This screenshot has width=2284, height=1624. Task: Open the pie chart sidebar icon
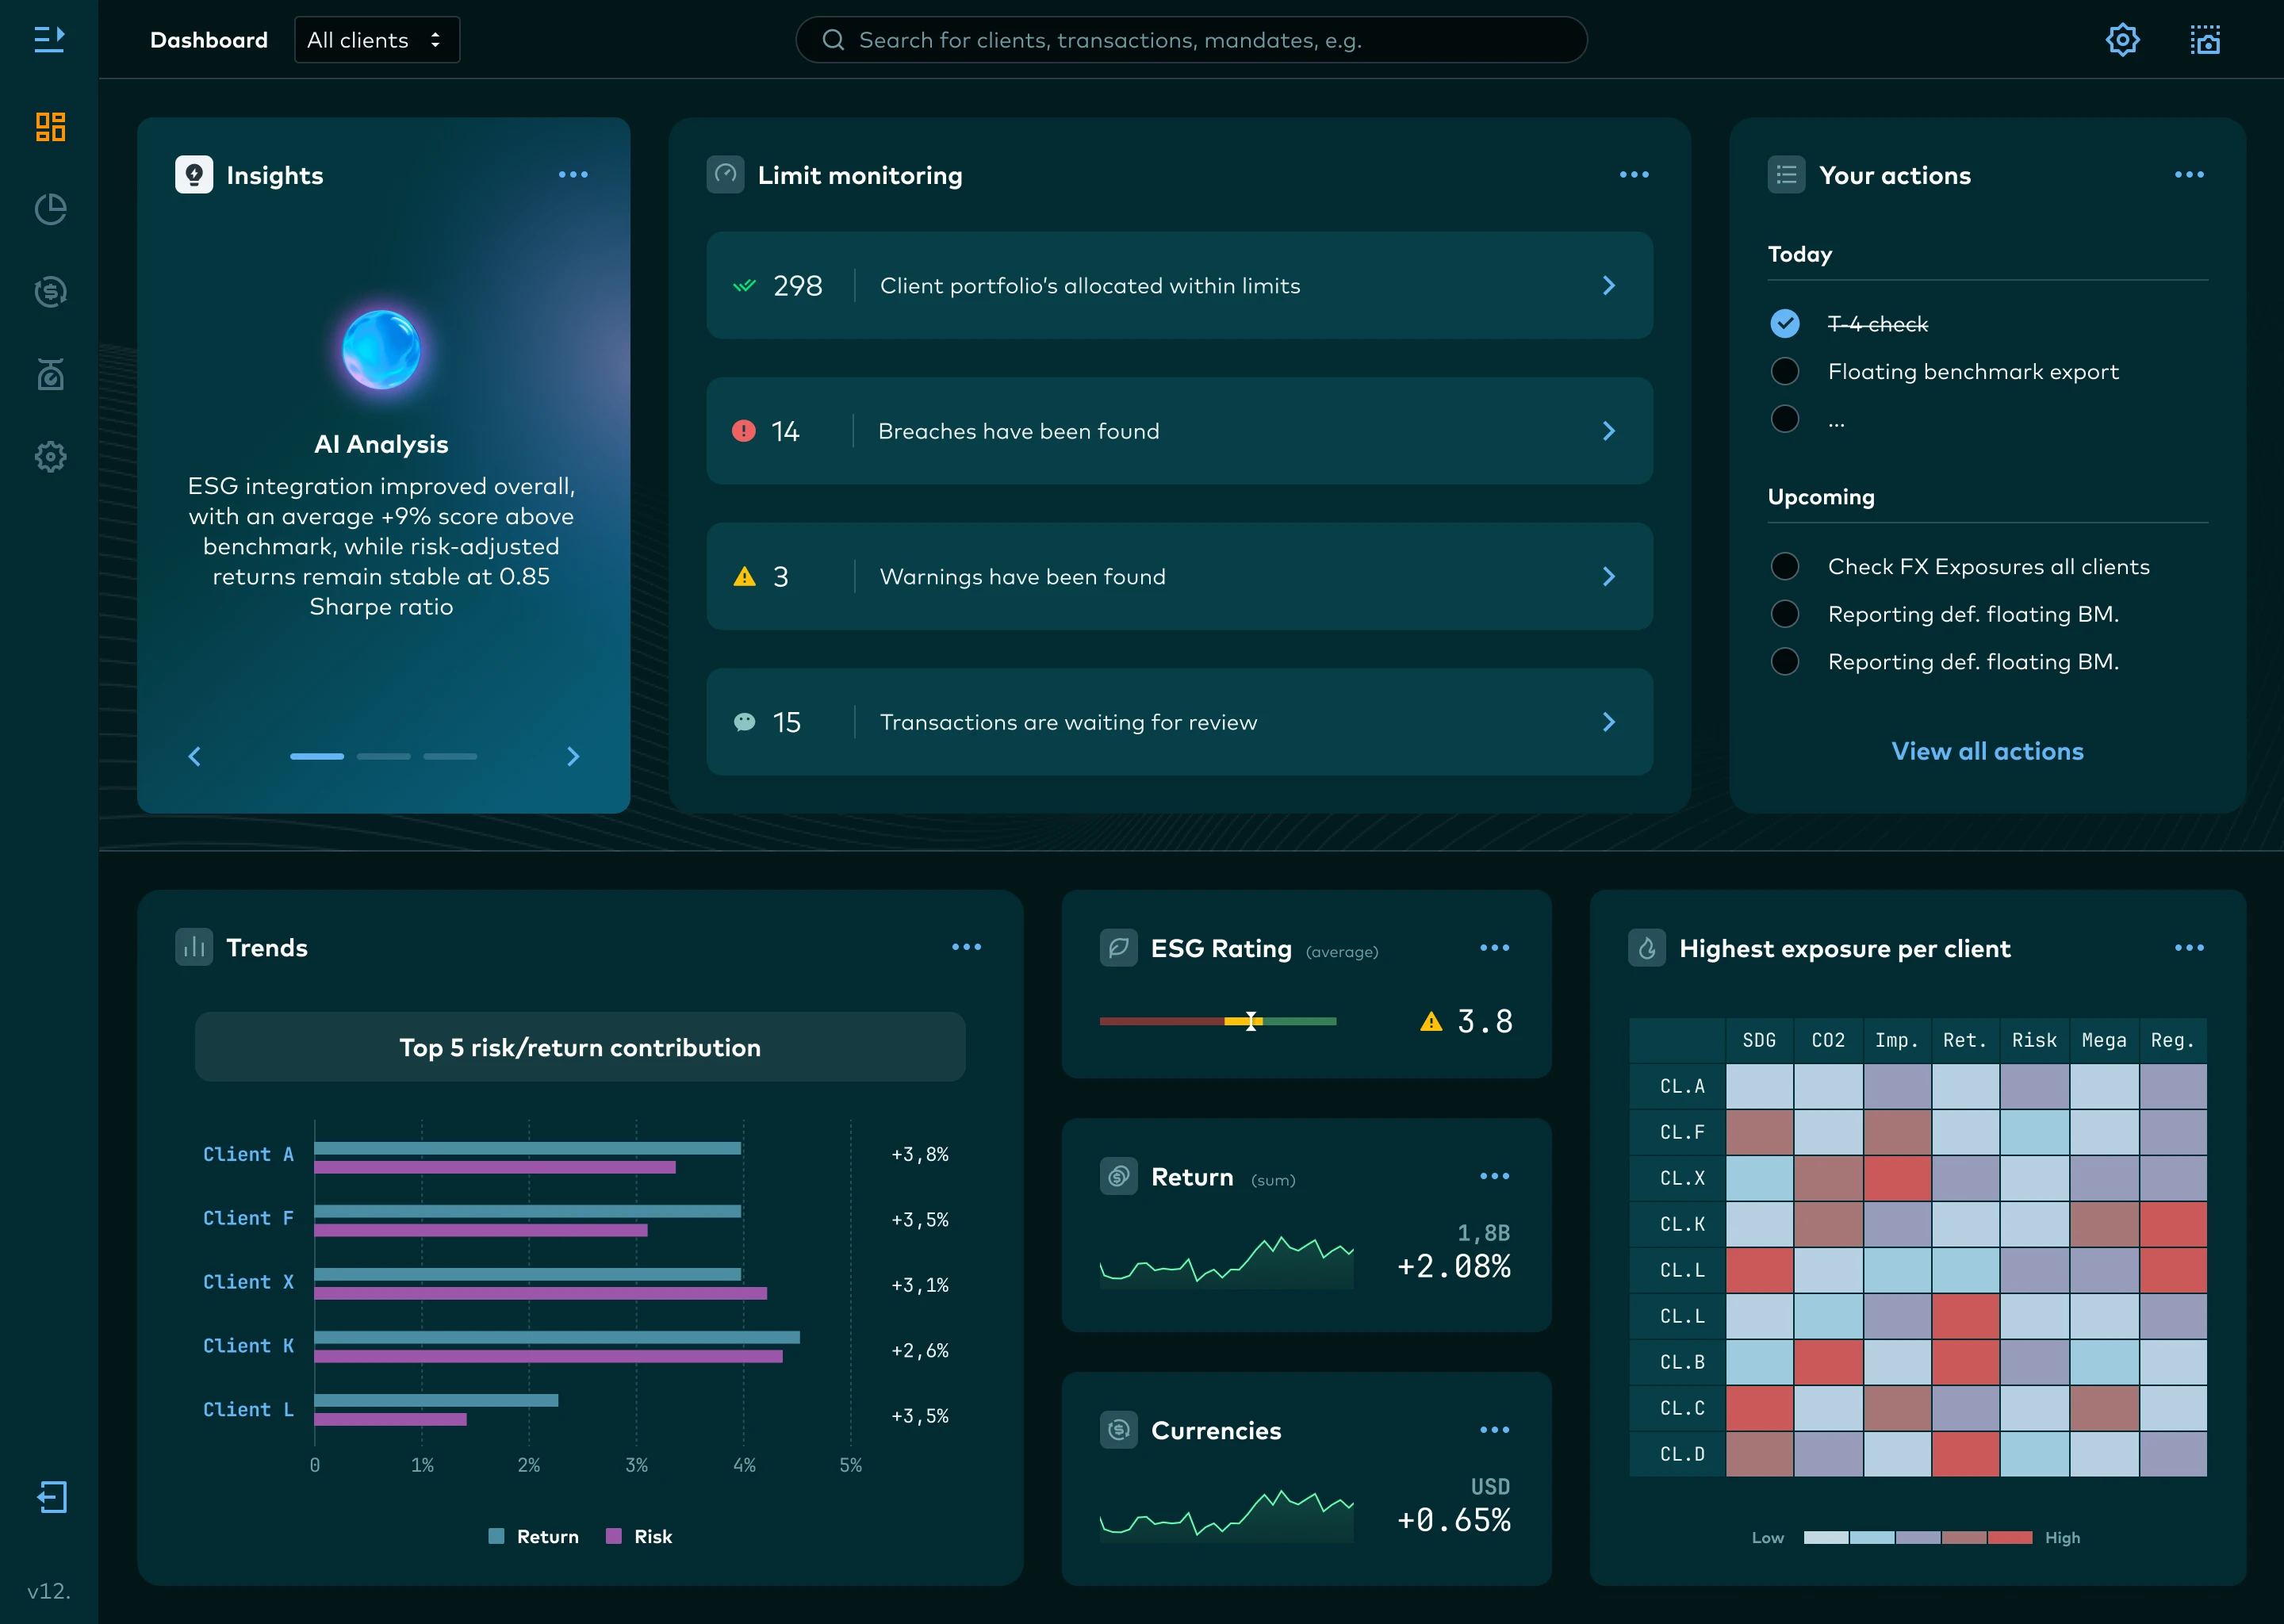point(50,209)
